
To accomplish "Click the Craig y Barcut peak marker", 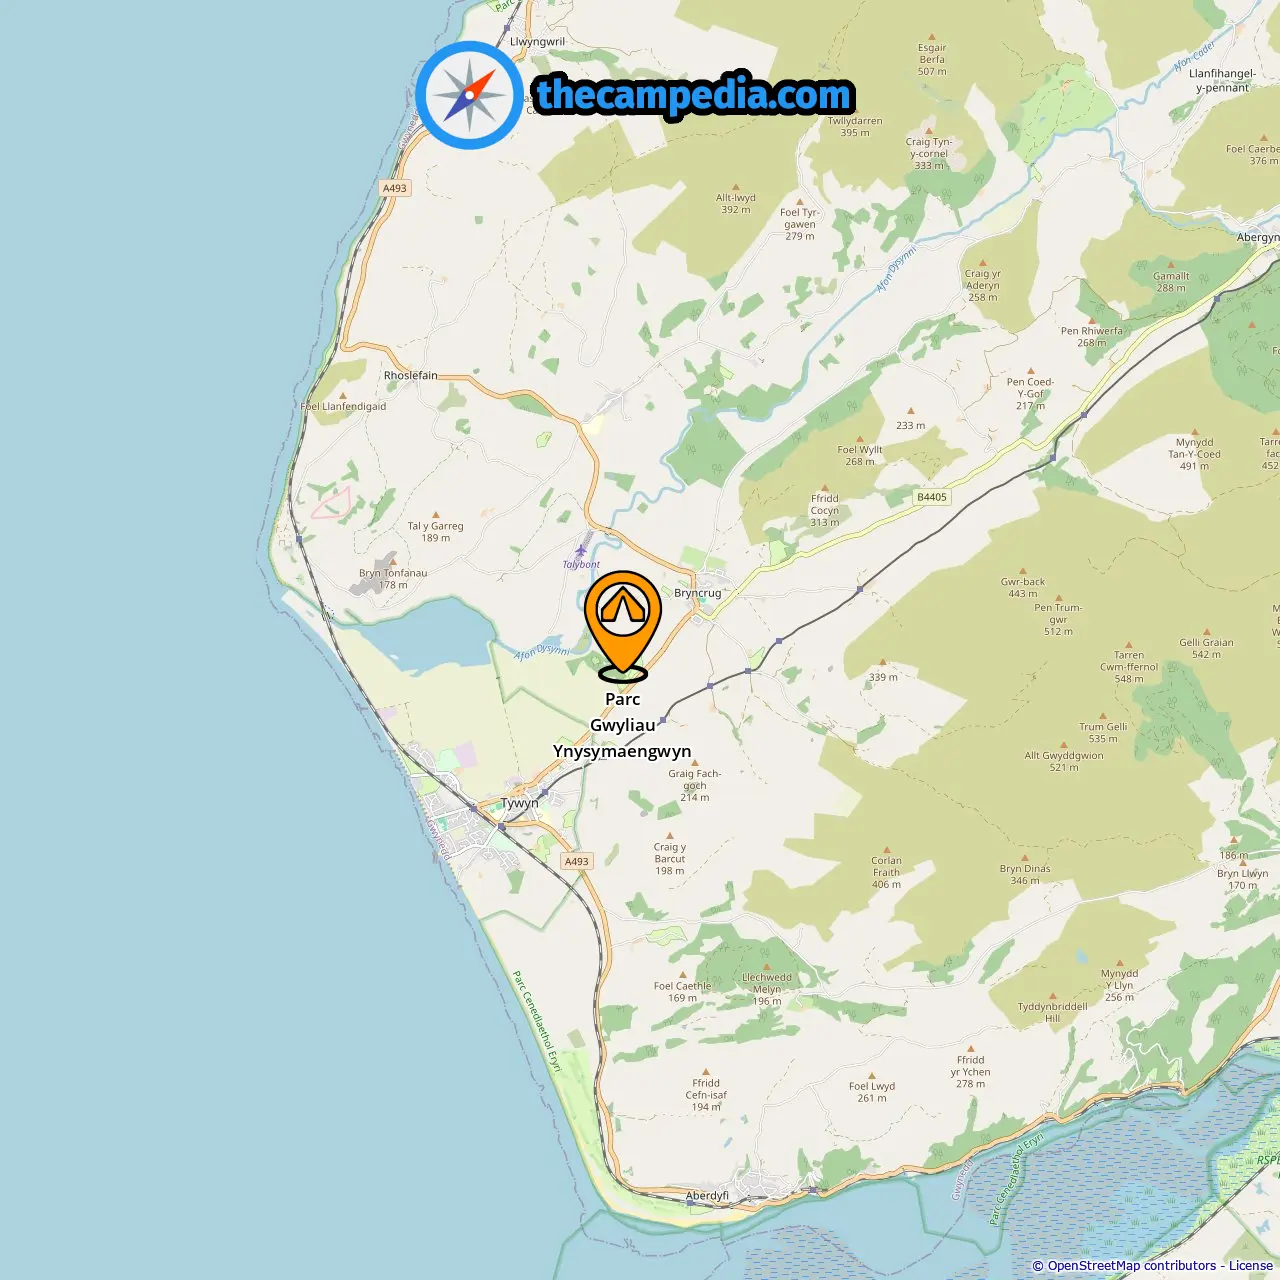I will click(670, 835).
